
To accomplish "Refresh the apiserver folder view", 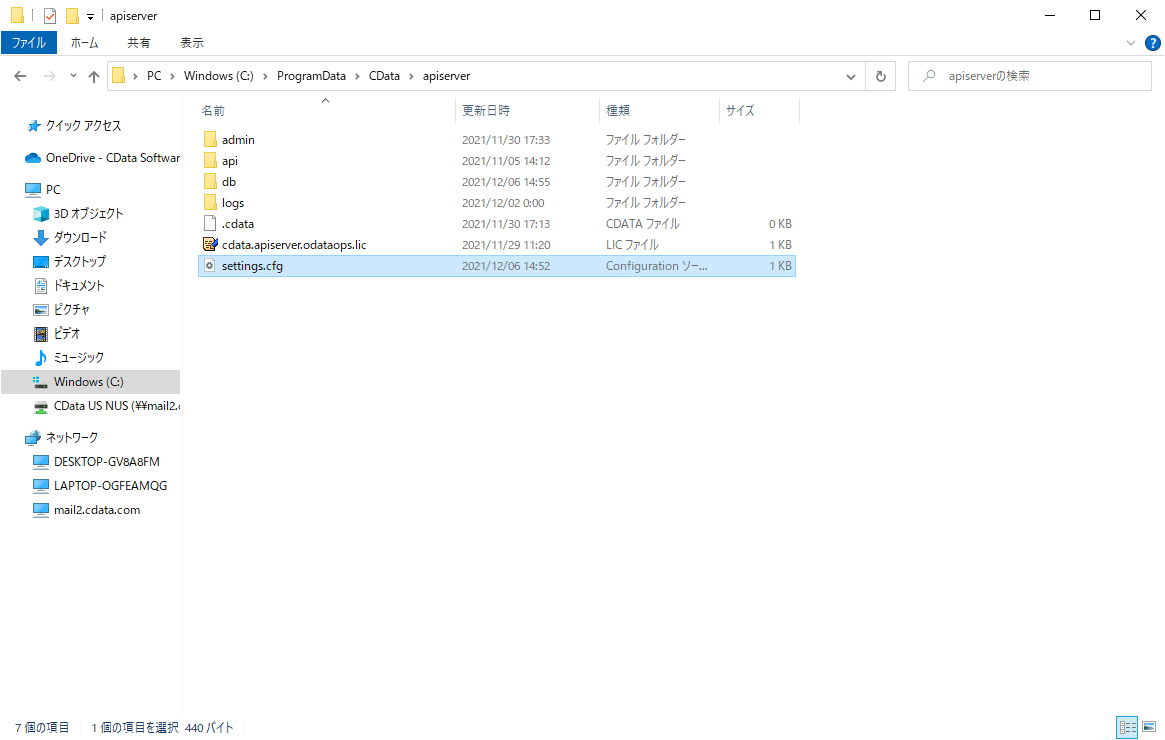I will coord(880,76).
